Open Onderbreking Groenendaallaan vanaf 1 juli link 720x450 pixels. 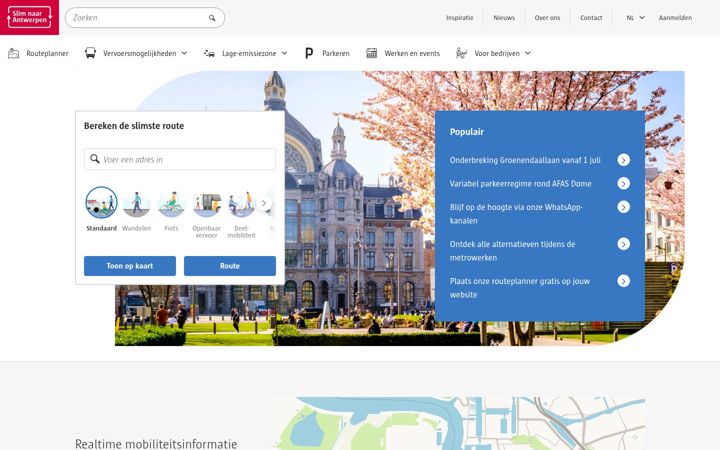525,160
